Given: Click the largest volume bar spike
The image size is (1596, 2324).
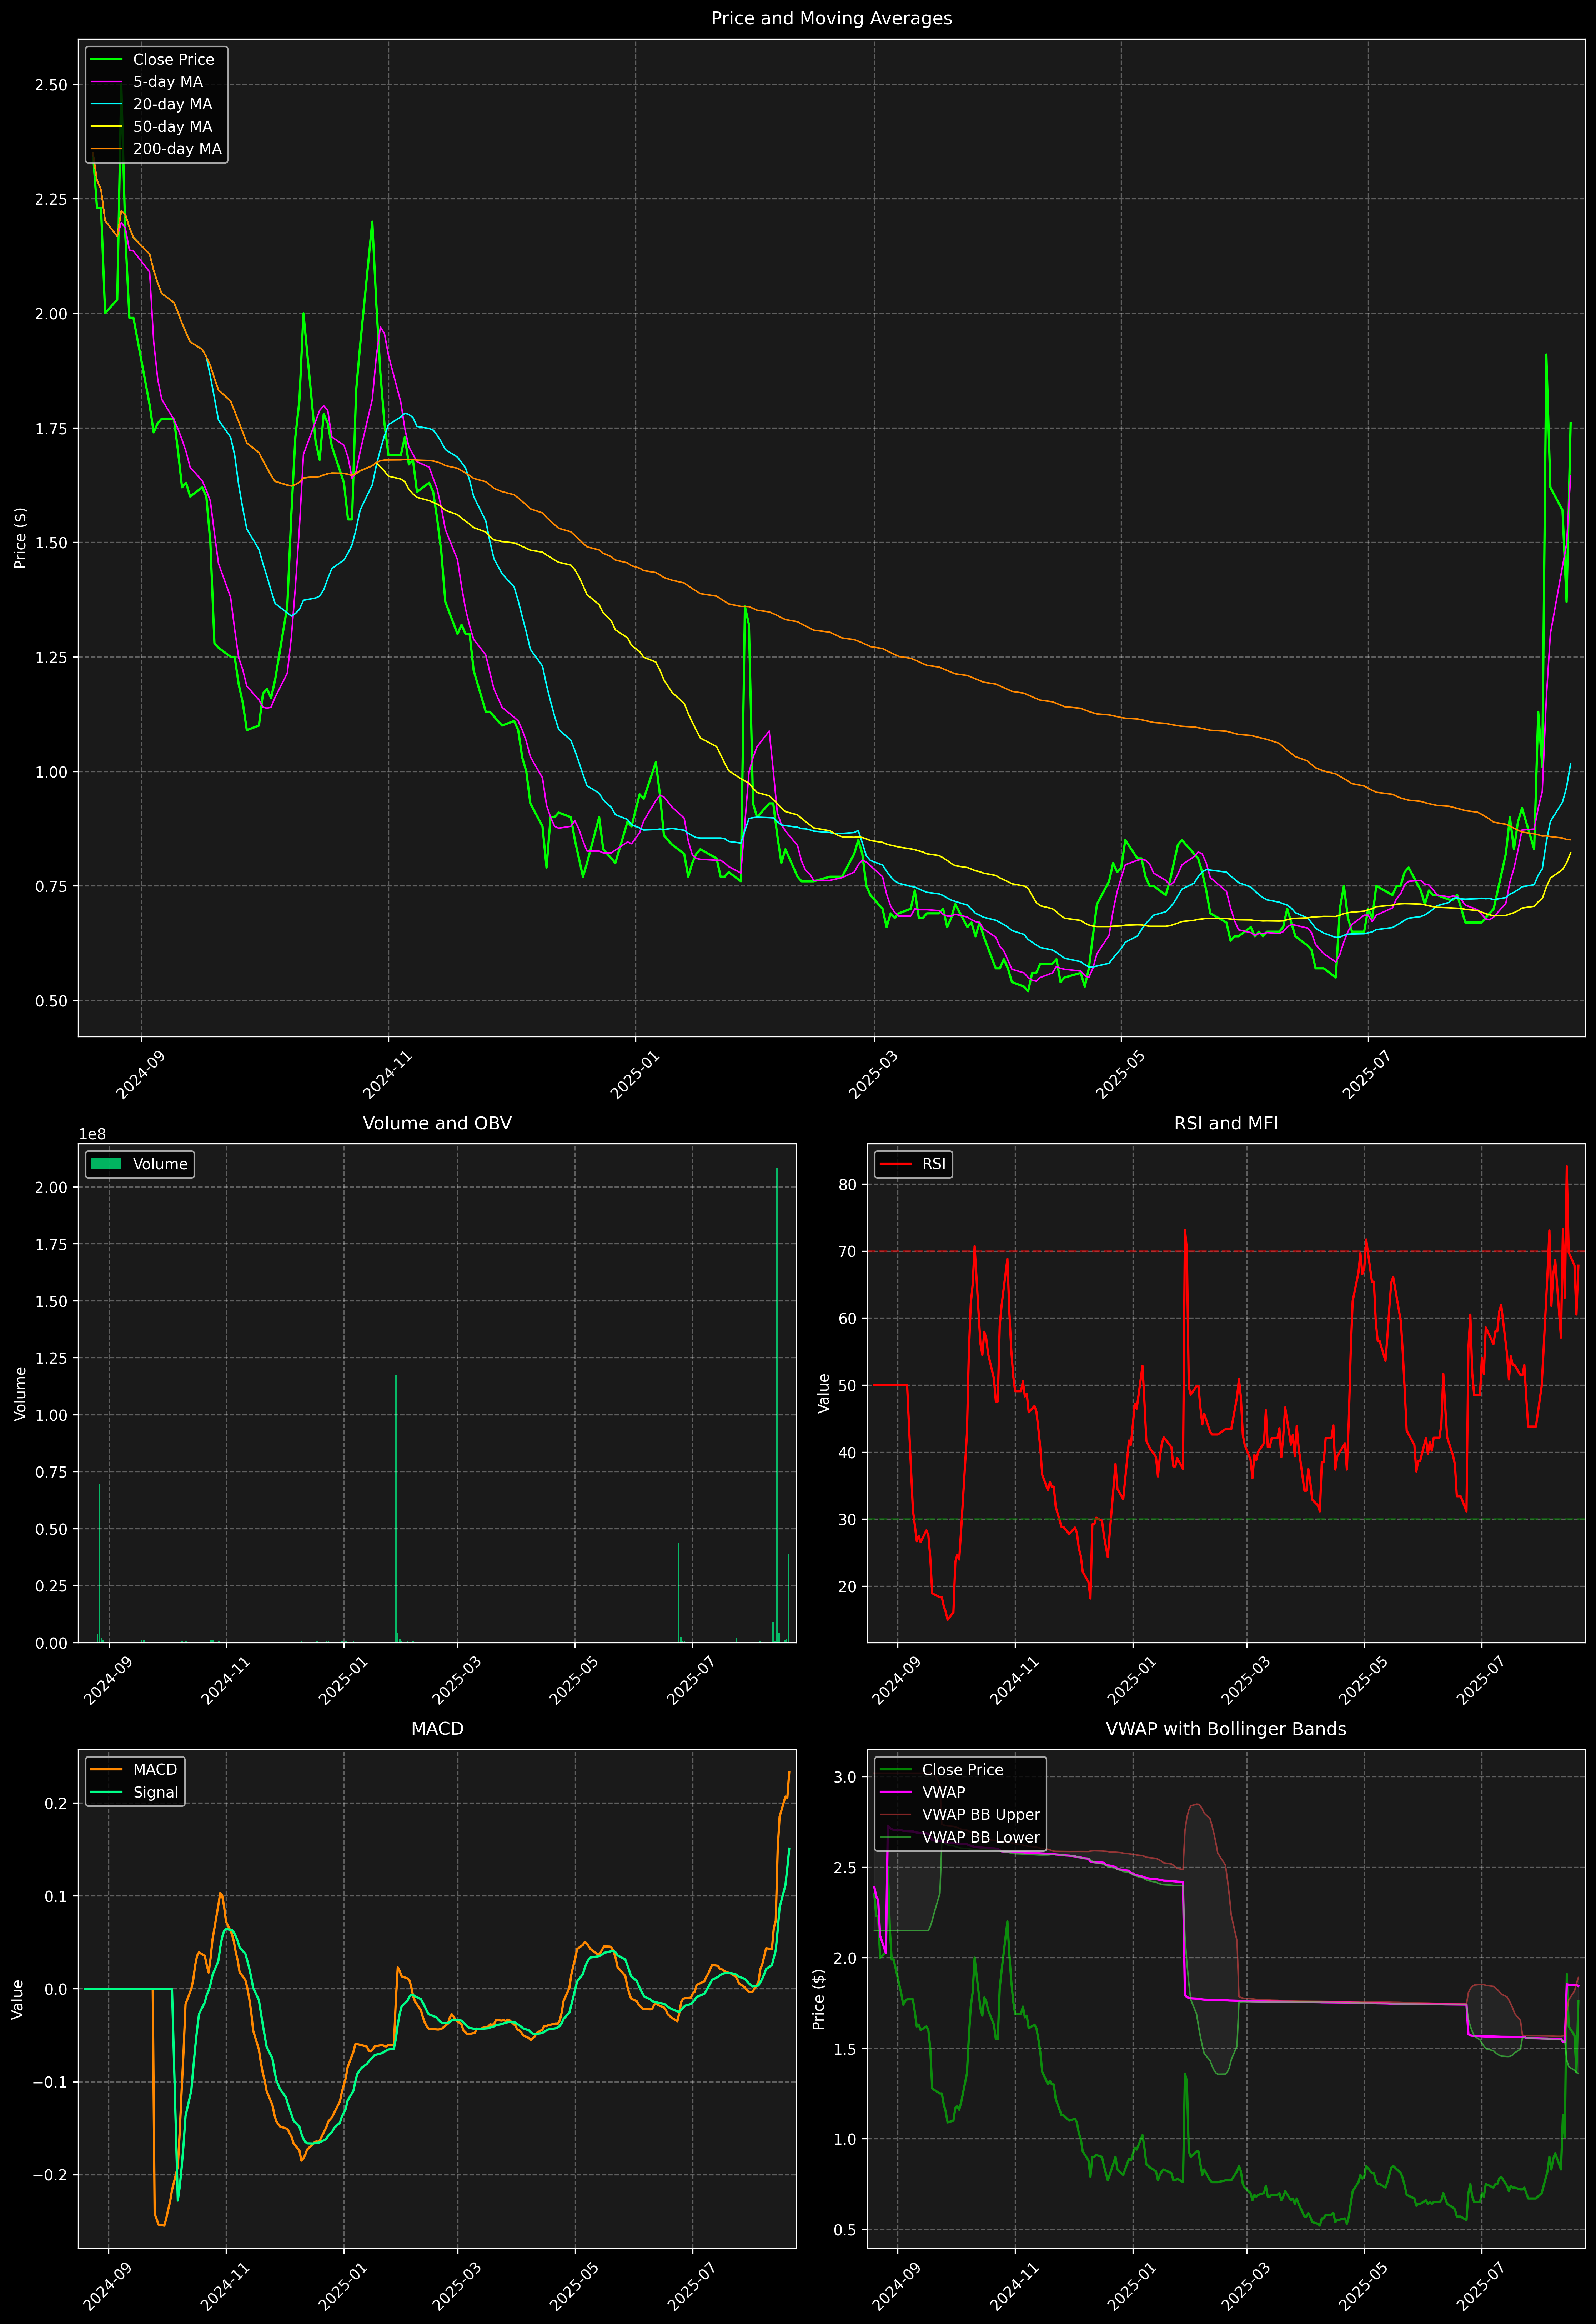Looking at the screenshot, I should pos(777,1400).
